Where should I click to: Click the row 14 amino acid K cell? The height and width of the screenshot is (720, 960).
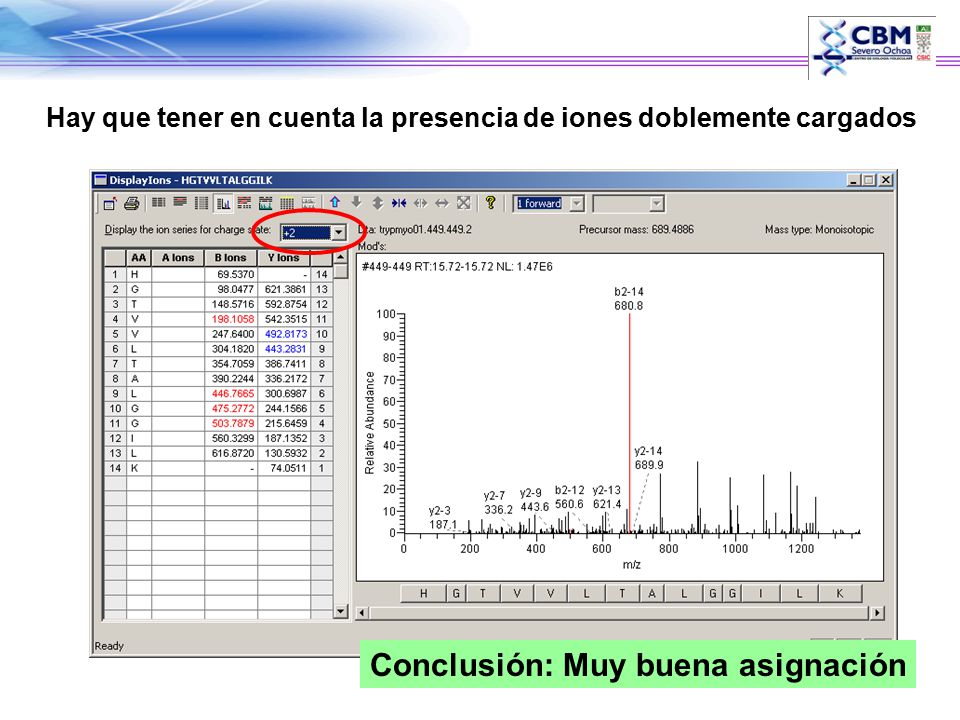coord(138,468)
